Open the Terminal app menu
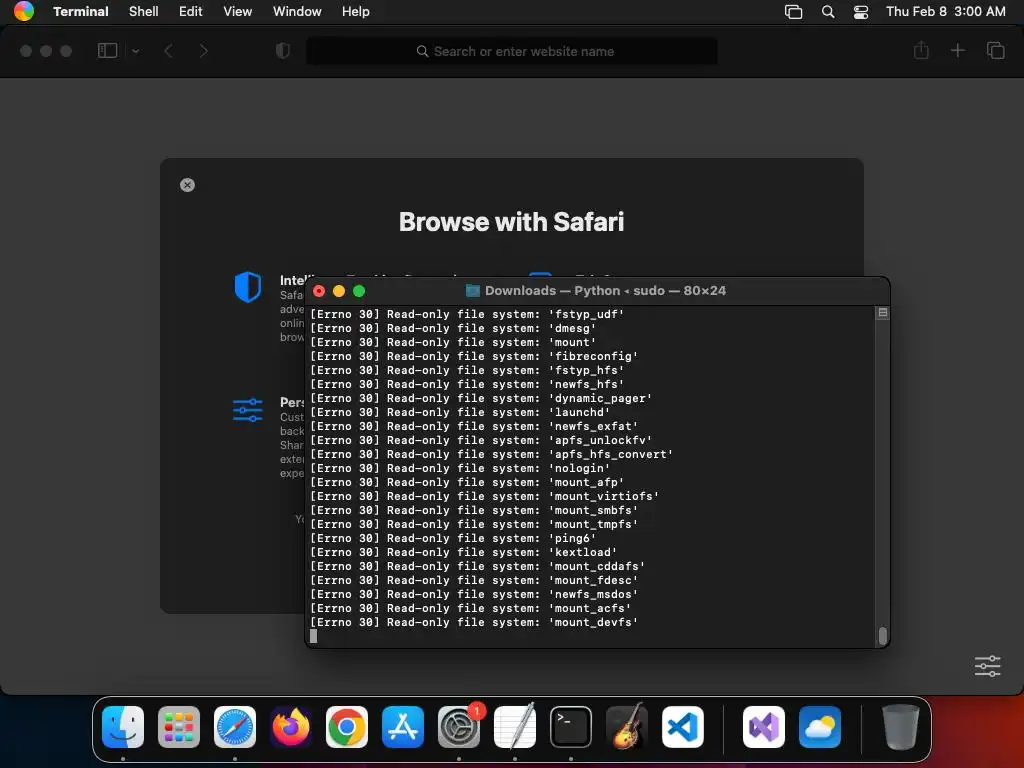Viewport: 1024px width, 768px height. (81, 12)
